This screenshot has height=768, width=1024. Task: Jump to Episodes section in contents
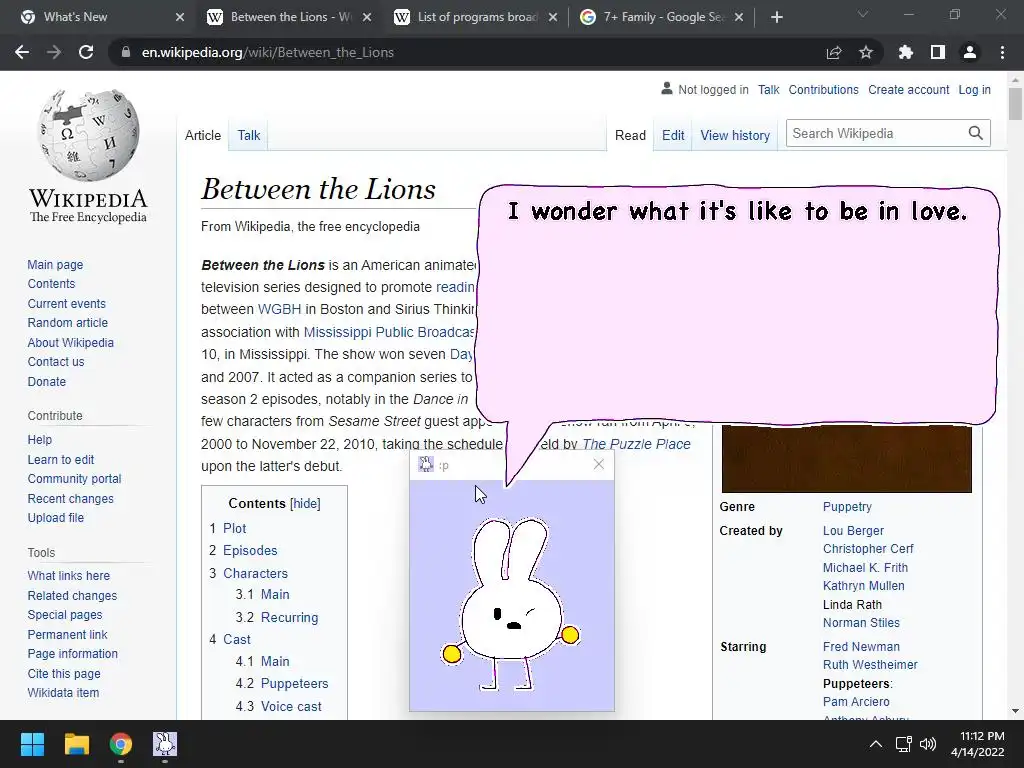click(250, 551)
